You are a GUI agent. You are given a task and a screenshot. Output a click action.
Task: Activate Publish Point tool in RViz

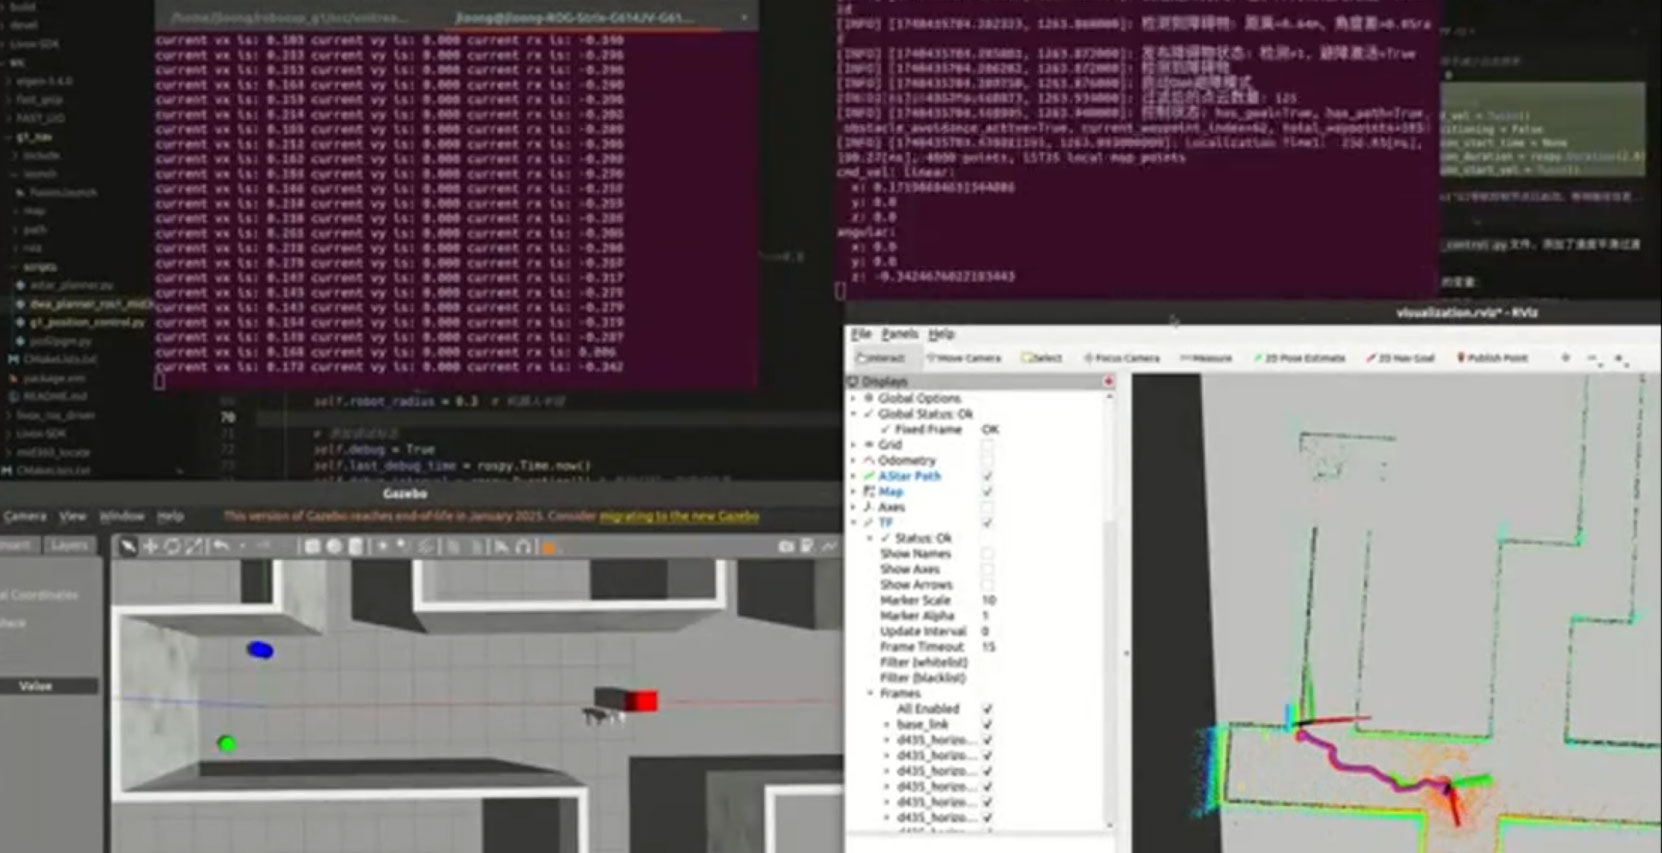[1491, 358]
